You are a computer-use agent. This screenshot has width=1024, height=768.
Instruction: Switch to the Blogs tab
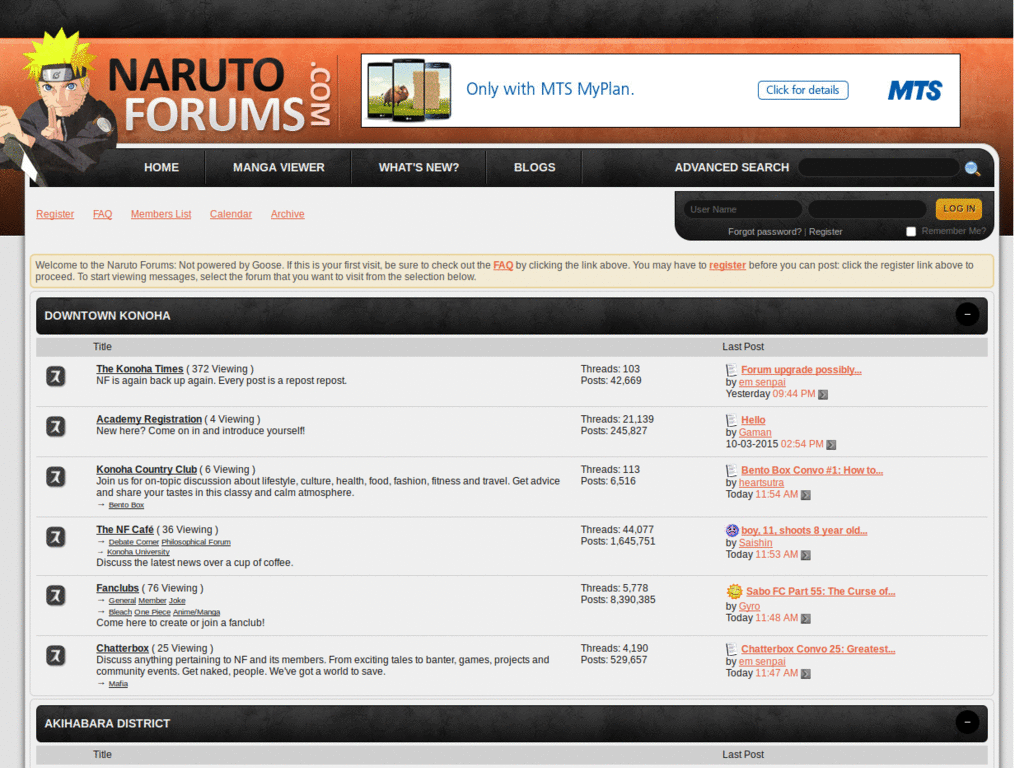pyautogui.click(x=534, y=167)
